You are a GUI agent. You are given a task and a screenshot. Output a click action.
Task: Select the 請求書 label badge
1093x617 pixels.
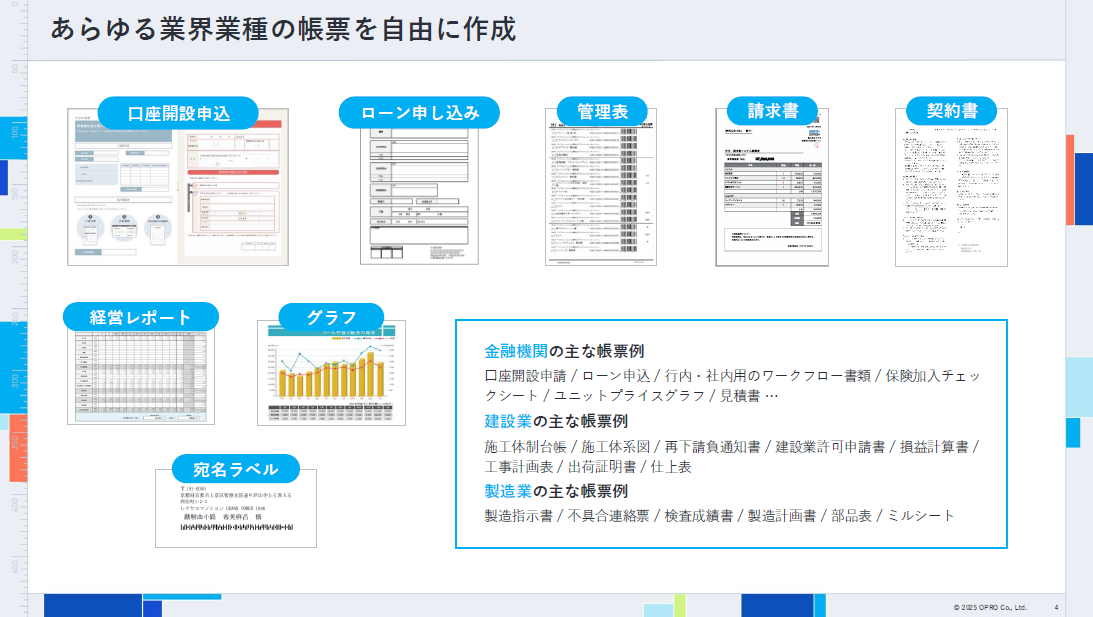click(772, 110)
